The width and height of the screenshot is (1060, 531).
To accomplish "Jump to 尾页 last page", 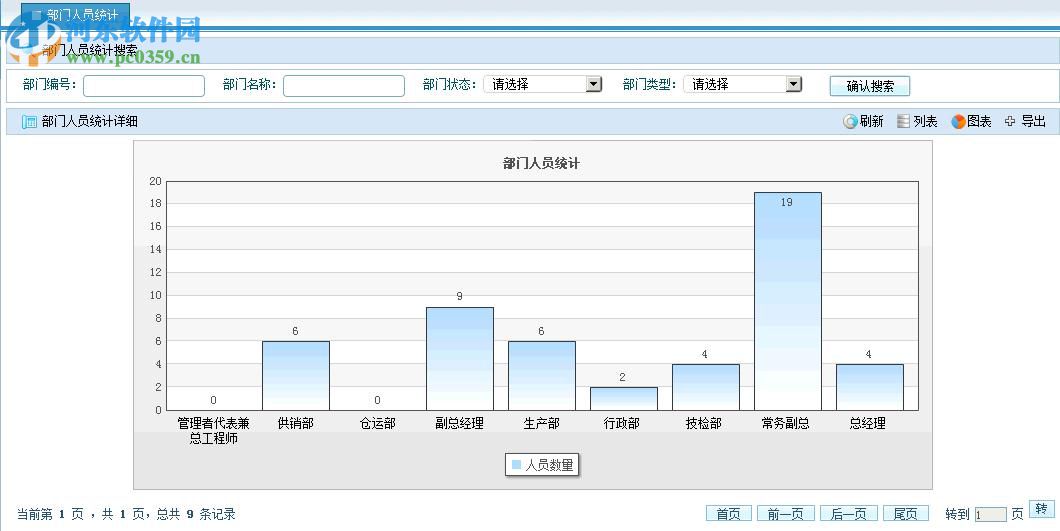I will click(x=906, y=514).
